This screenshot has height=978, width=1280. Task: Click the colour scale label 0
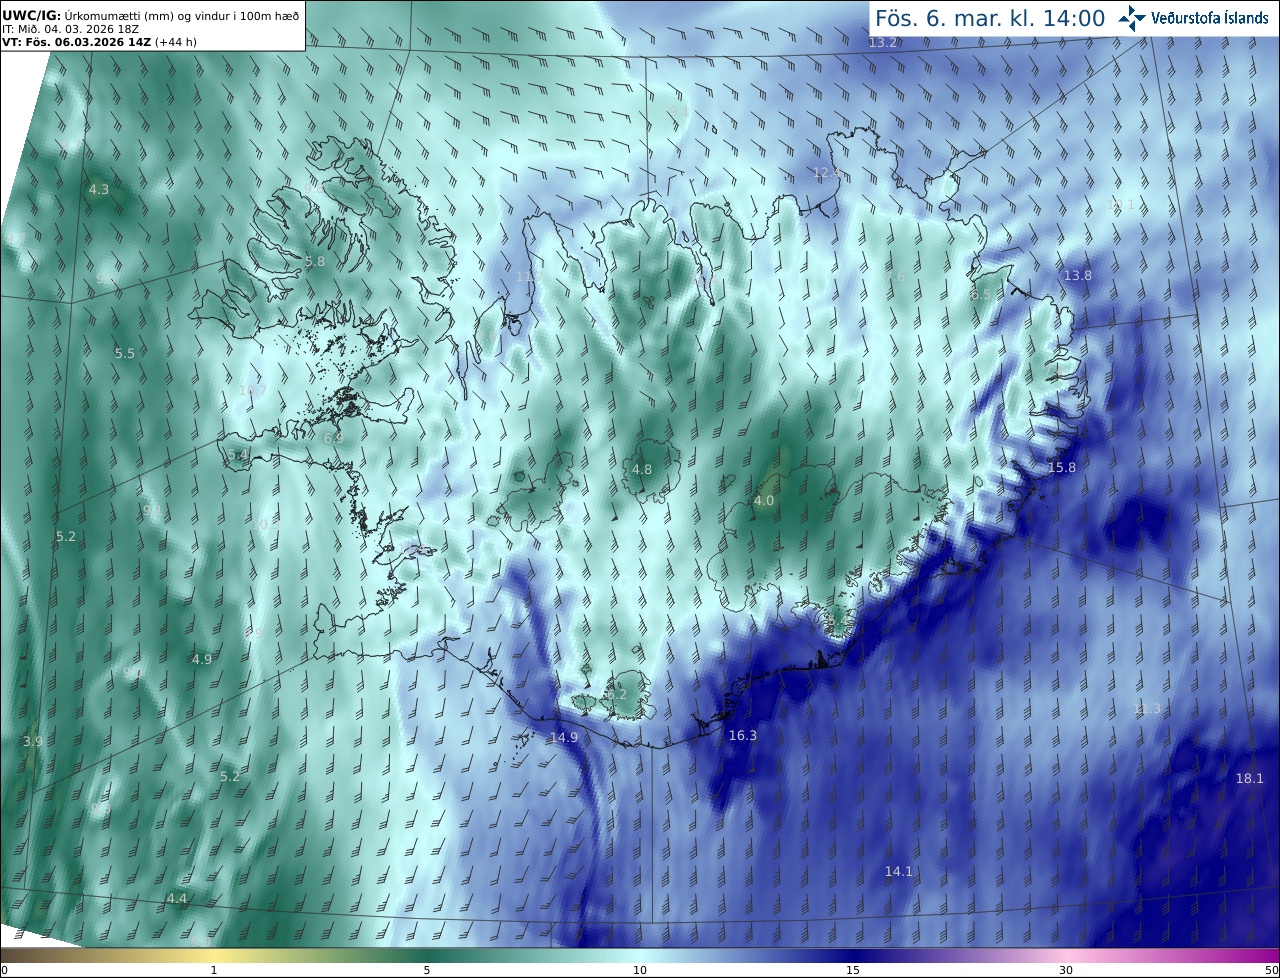[x=4, y=970]
